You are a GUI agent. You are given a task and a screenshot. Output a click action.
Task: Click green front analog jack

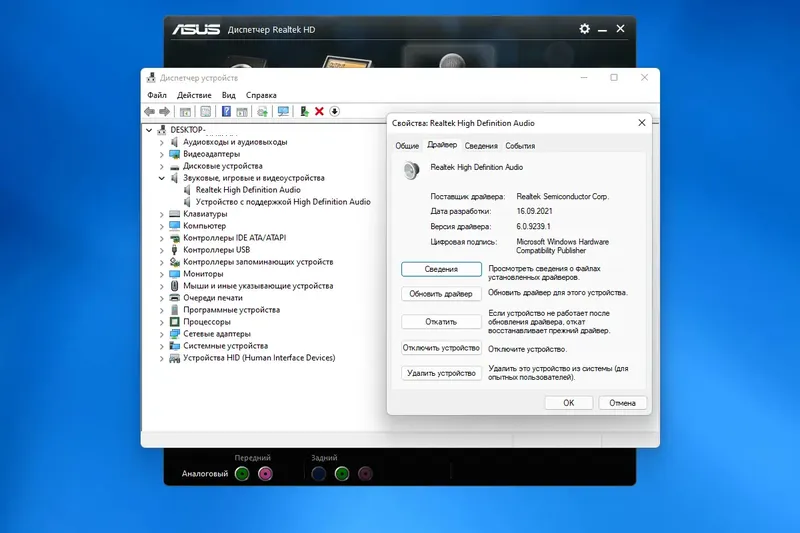pyautogui.click(x=242, y=474)
